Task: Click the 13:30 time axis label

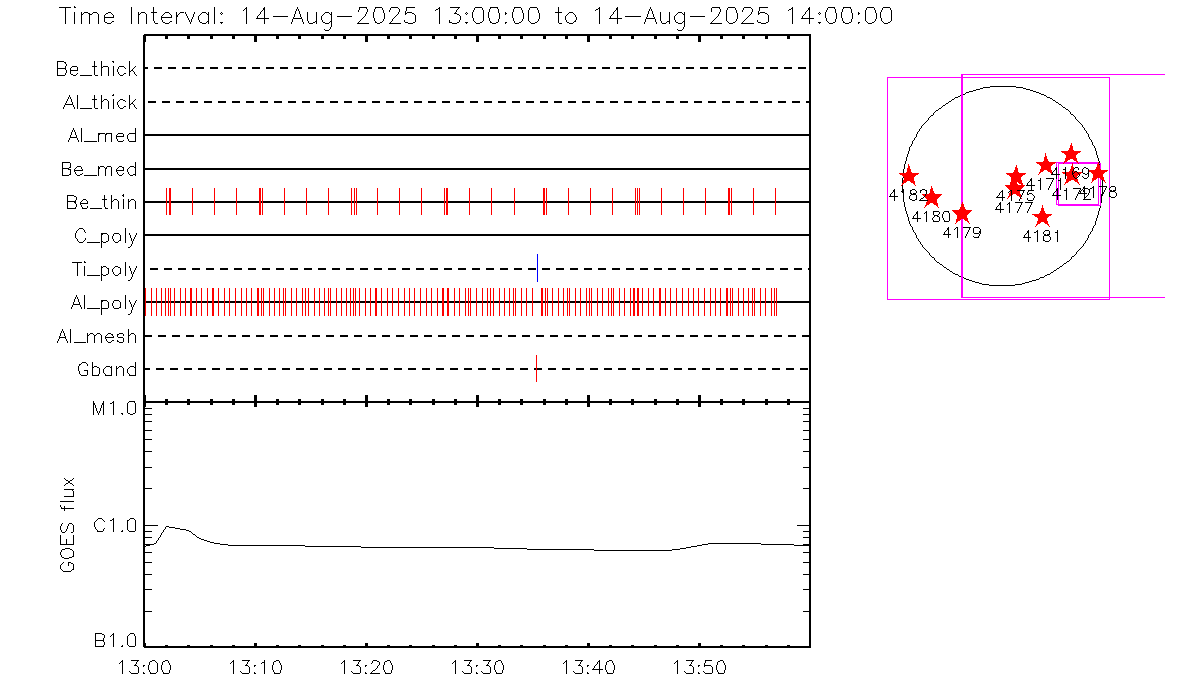Action: 478,666
